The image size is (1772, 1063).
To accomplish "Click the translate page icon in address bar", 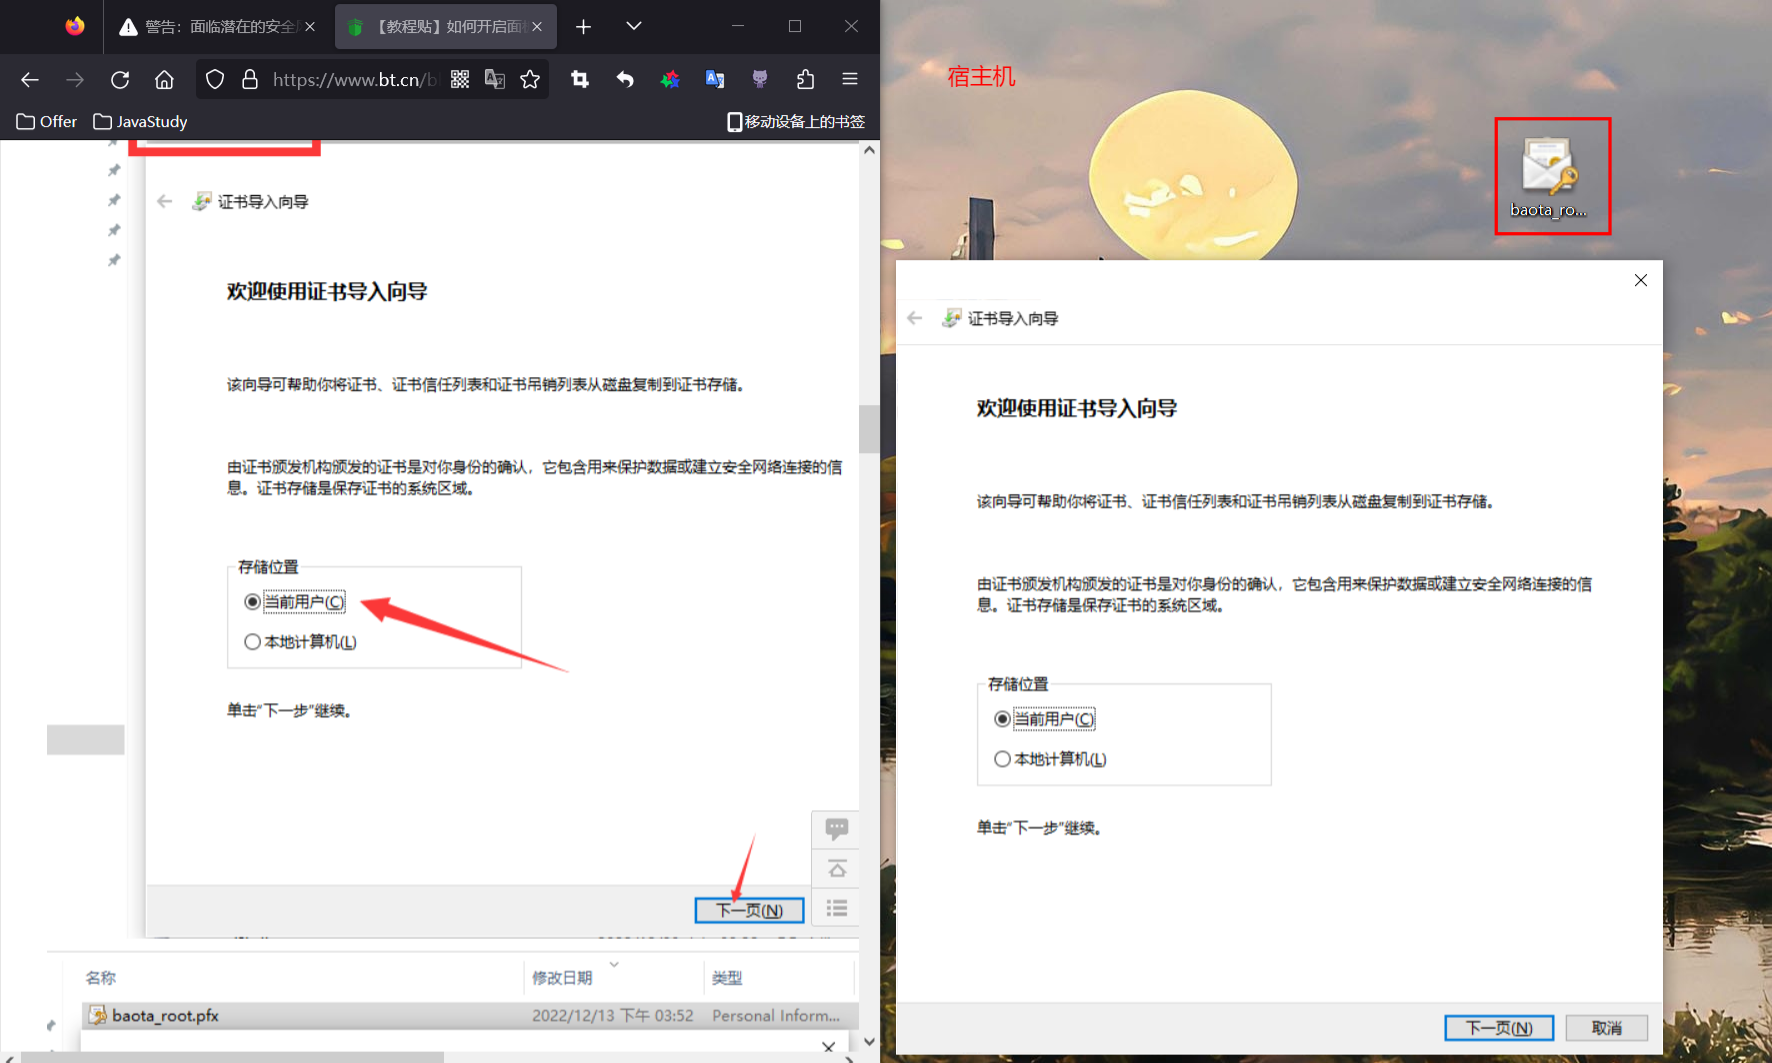I will pyautogui.click(x=495, y=80).
